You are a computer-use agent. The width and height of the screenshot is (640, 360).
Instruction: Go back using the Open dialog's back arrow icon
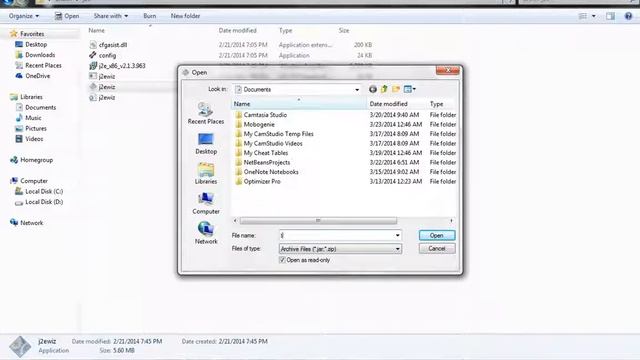tap(373, 89)
